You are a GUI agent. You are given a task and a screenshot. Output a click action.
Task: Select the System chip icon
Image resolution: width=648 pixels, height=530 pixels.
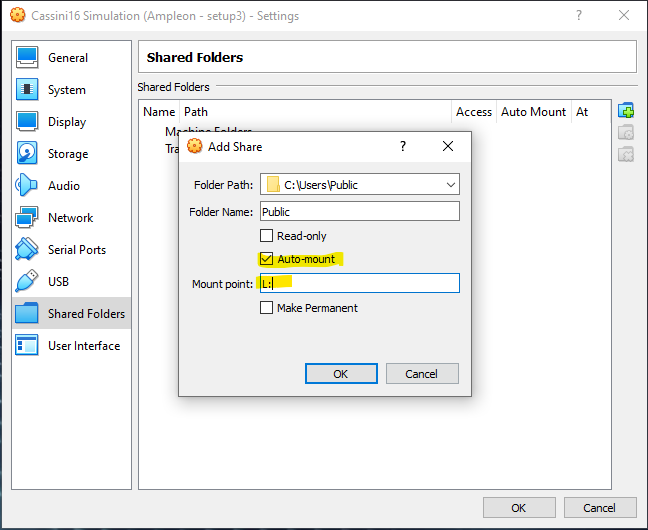point(27,89)
